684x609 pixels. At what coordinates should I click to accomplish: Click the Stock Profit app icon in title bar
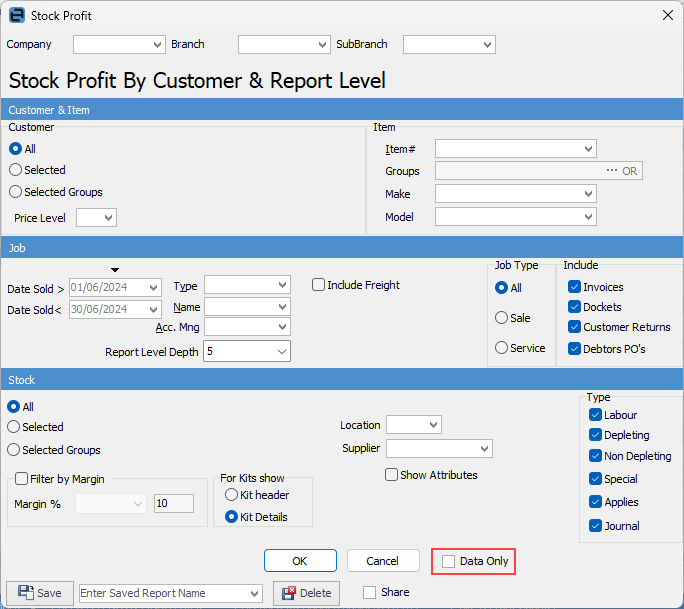16,15
